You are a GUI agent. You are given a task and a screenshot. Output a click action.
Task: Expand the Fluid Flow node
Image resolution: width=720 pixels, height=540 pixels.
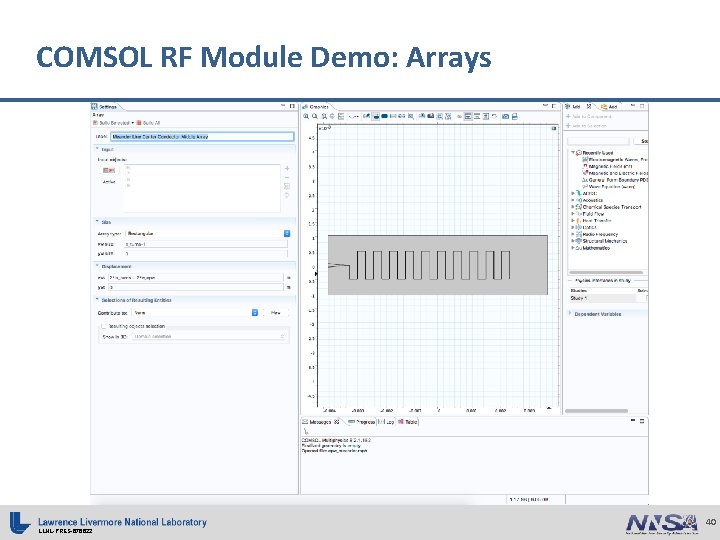[573, 214]
